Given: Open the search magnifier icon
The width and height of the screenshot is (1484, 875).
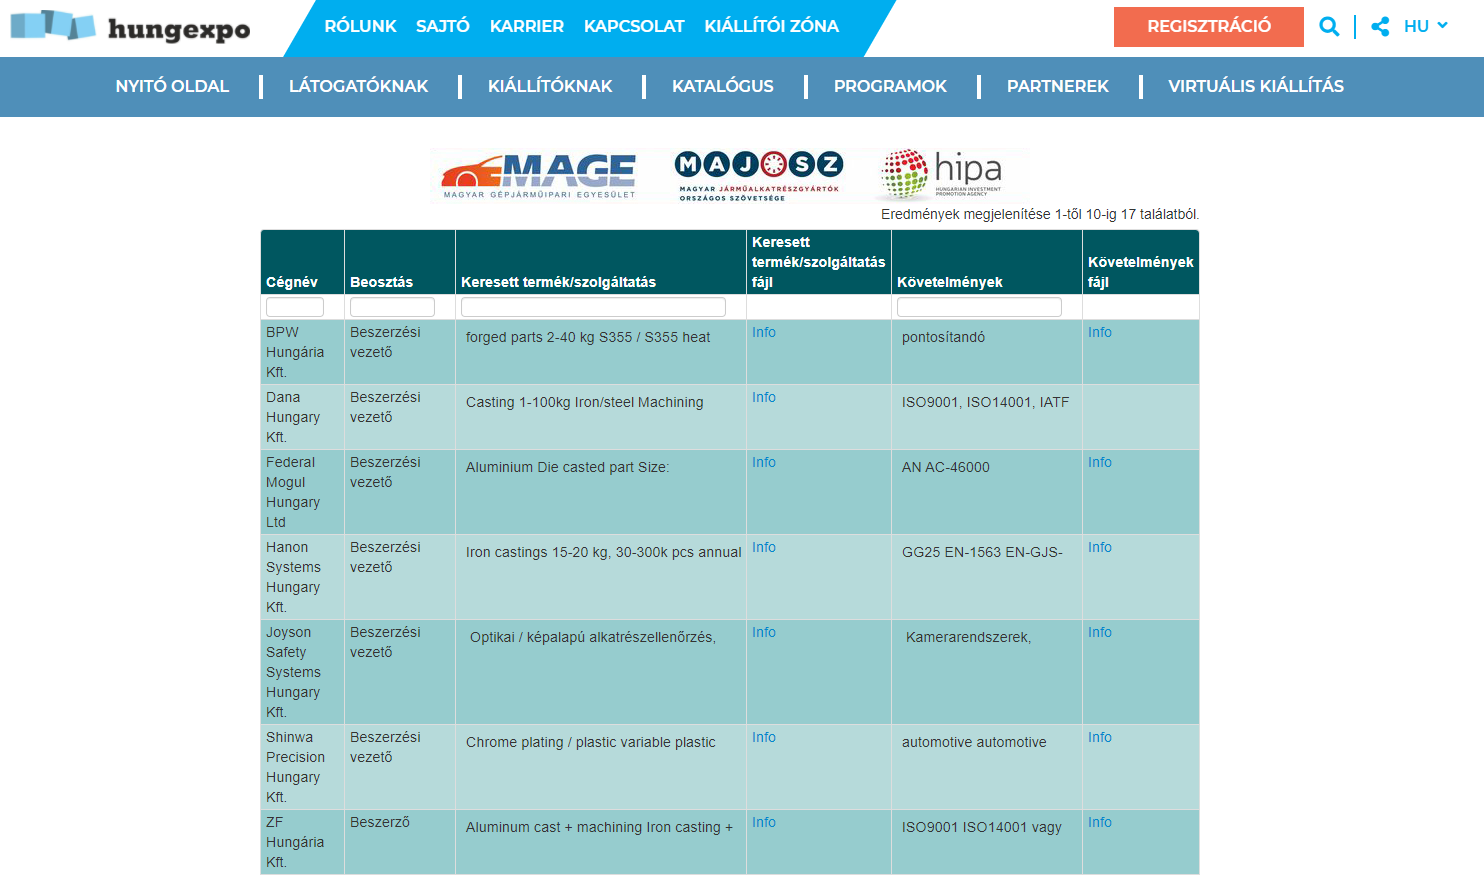Looking at the screenshot, I should click(1329, 27).
